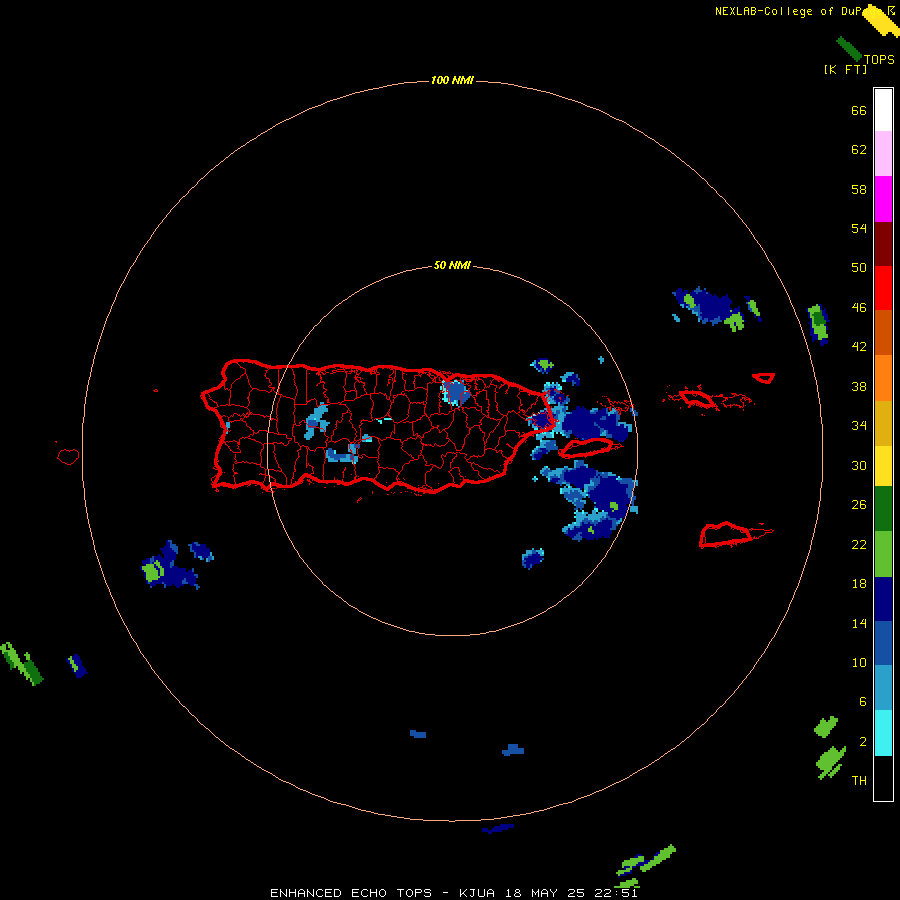Pick the light blue swatch between 10 and 6
The image size is (900, 900).
coord(883,688)
